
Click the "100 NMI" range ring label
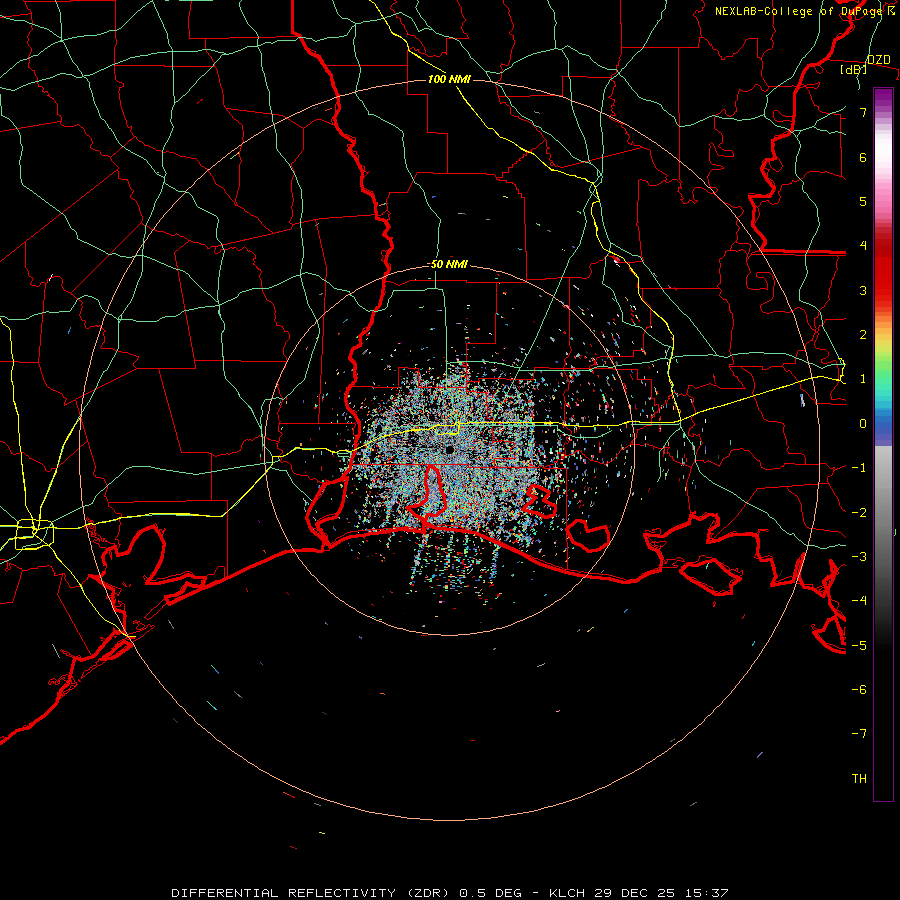tap(449, 79)
